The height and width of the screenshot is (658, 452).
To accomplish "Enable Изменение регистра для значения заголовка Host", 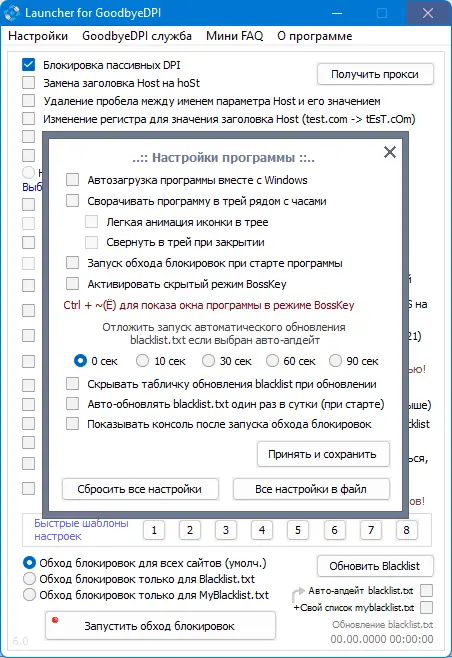I will [29, 119].
